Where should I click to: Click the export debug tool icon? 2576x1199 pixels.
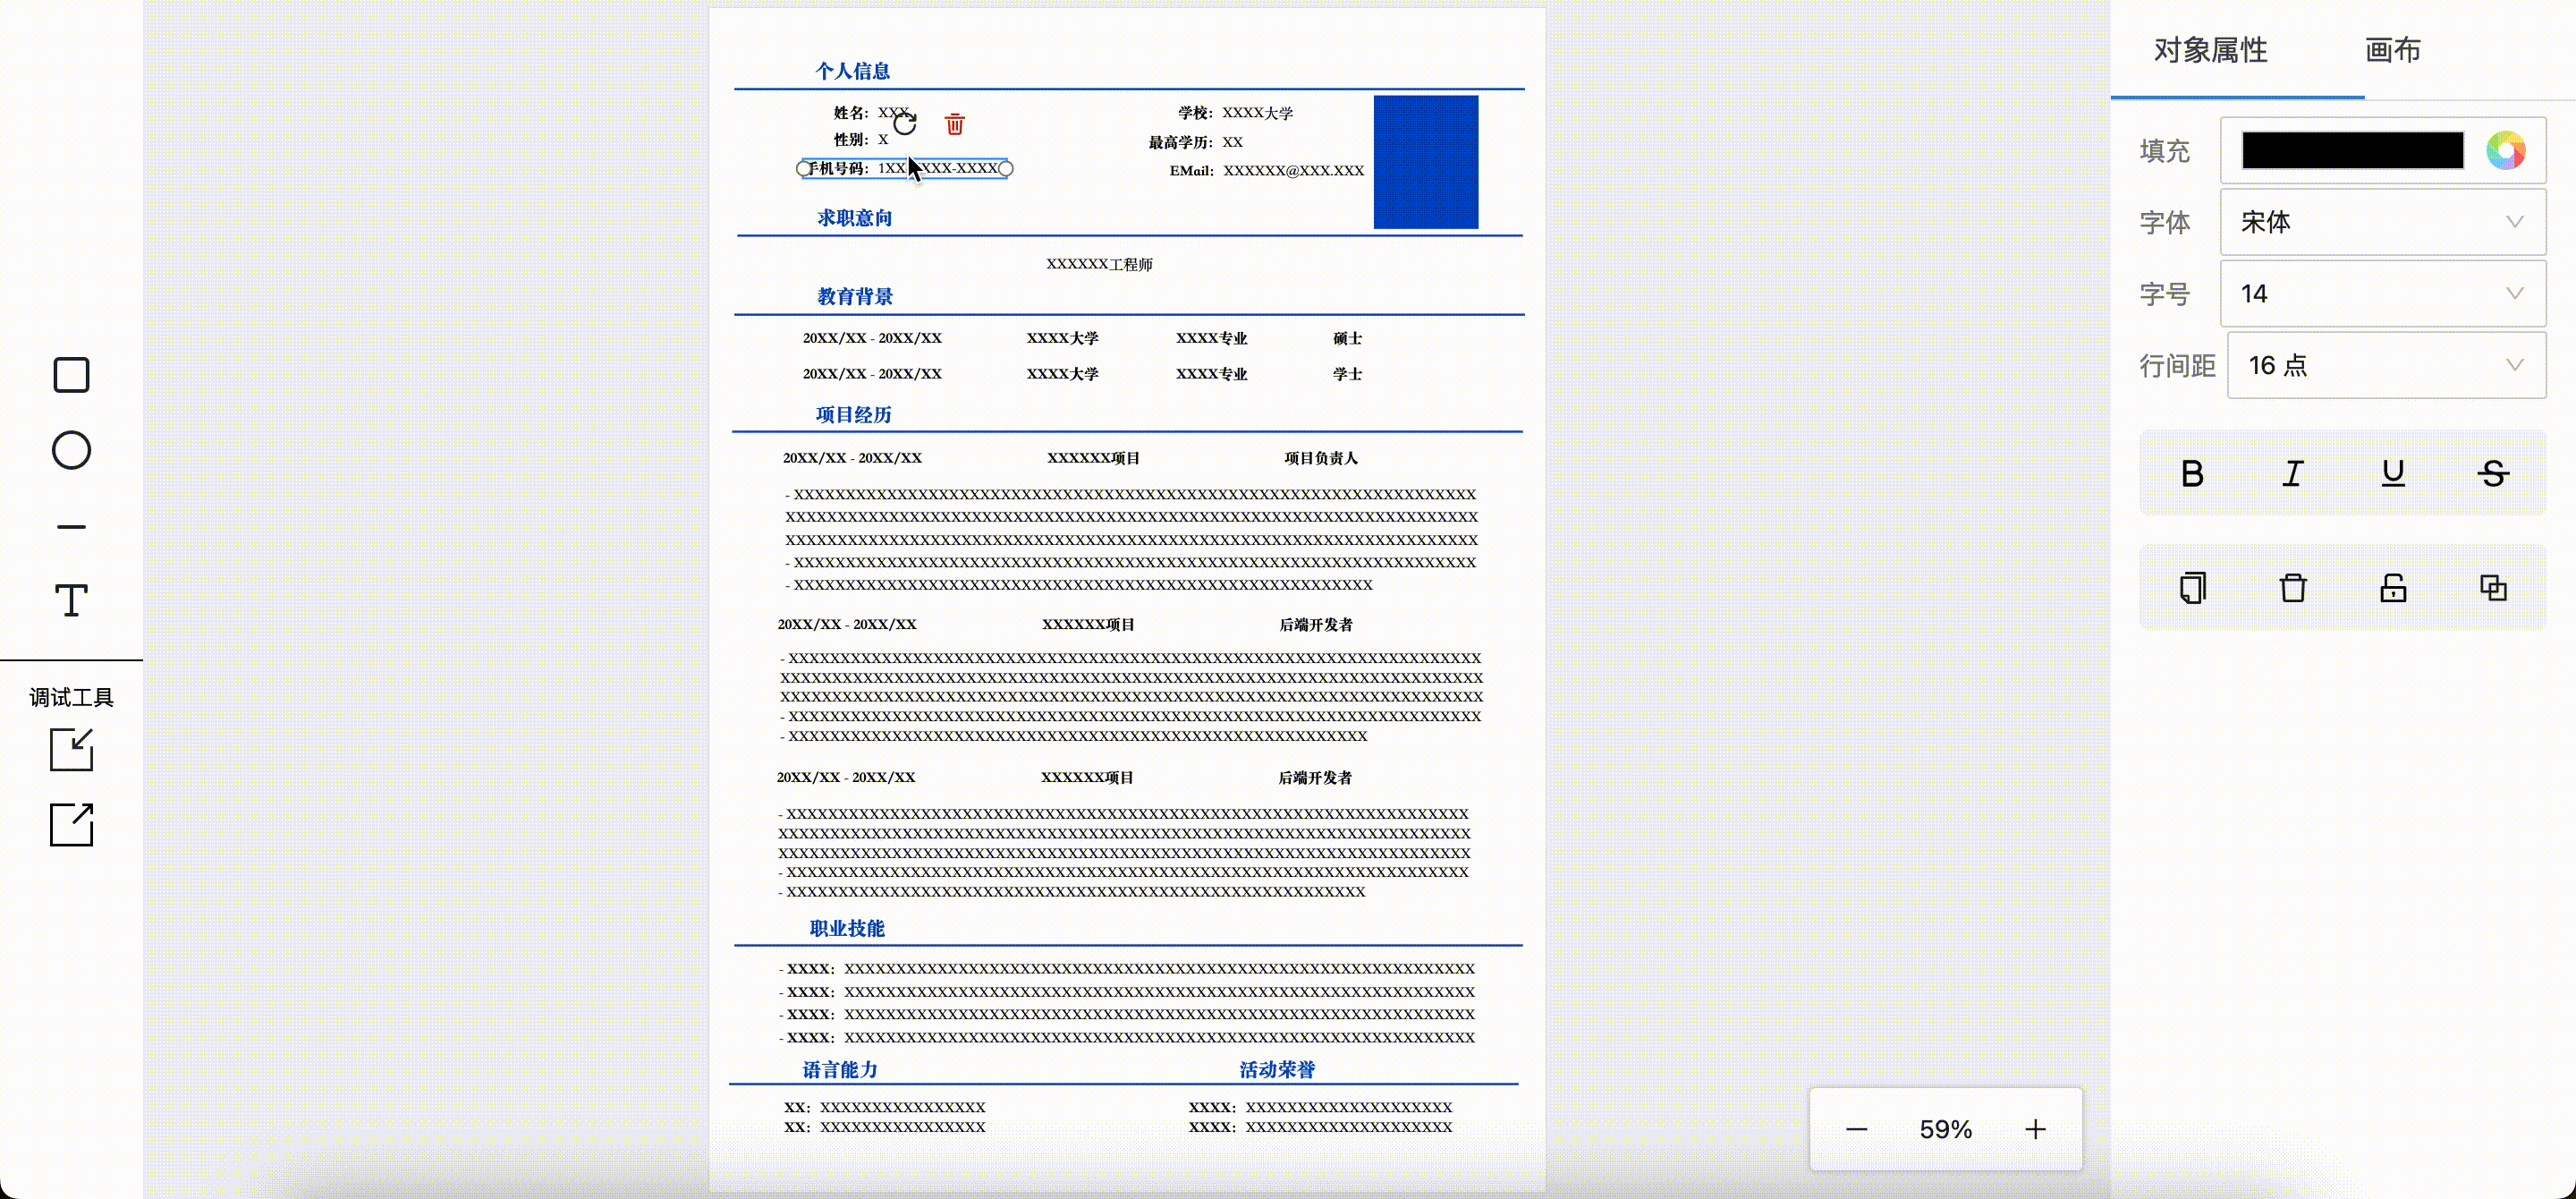(x=71, y=825)
